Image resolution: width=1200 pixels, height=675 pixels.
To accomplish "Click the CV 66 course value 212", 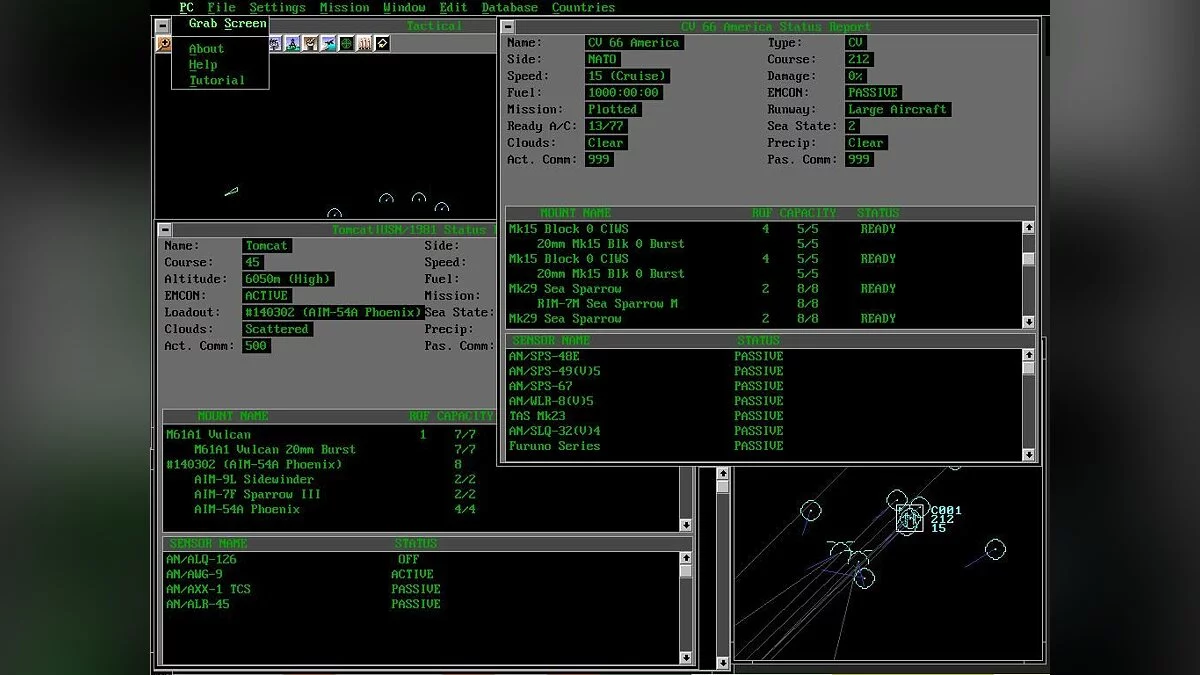I will point(859,59).
